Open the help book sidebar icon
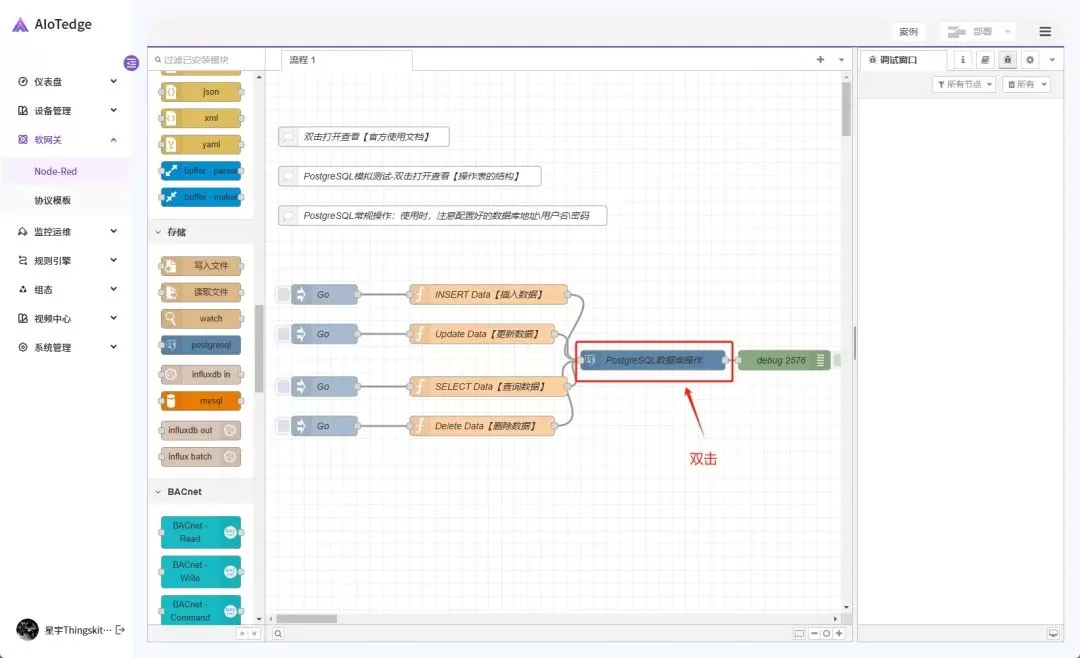This screenshot has height=658, width=1080. coord(985,60)
